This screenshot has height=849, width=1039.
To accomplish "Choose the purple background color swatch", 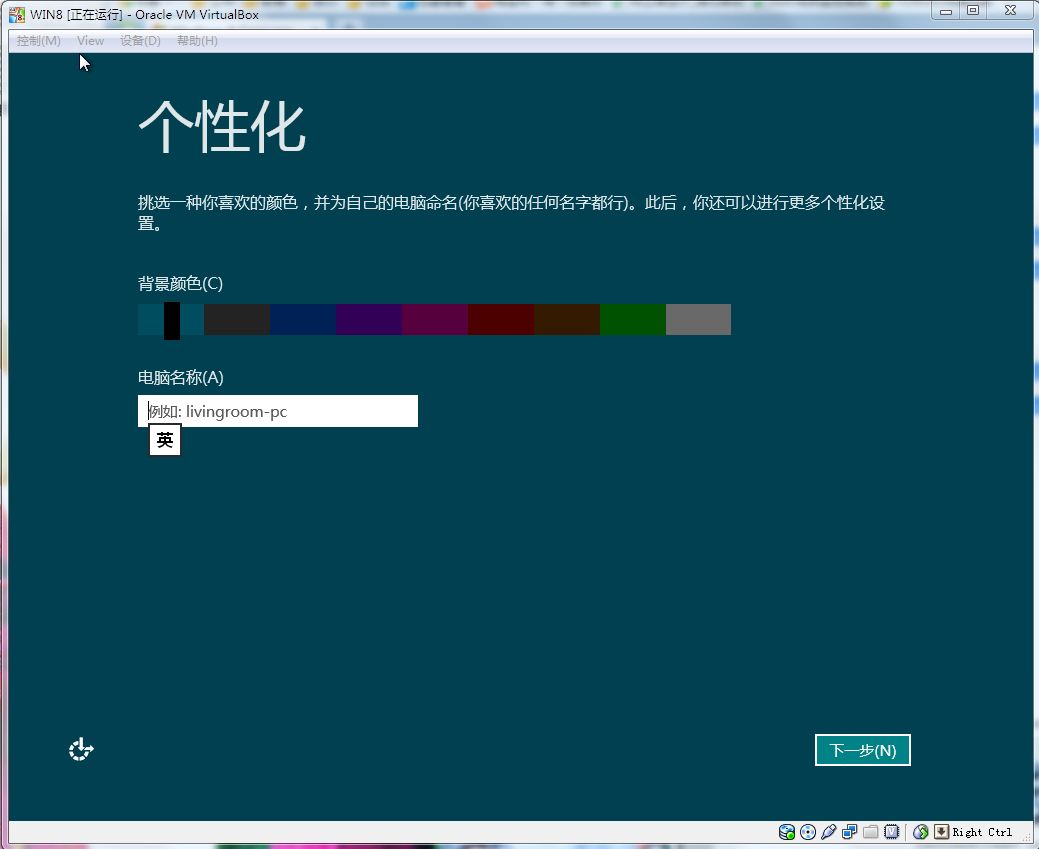I will (369, 320).
